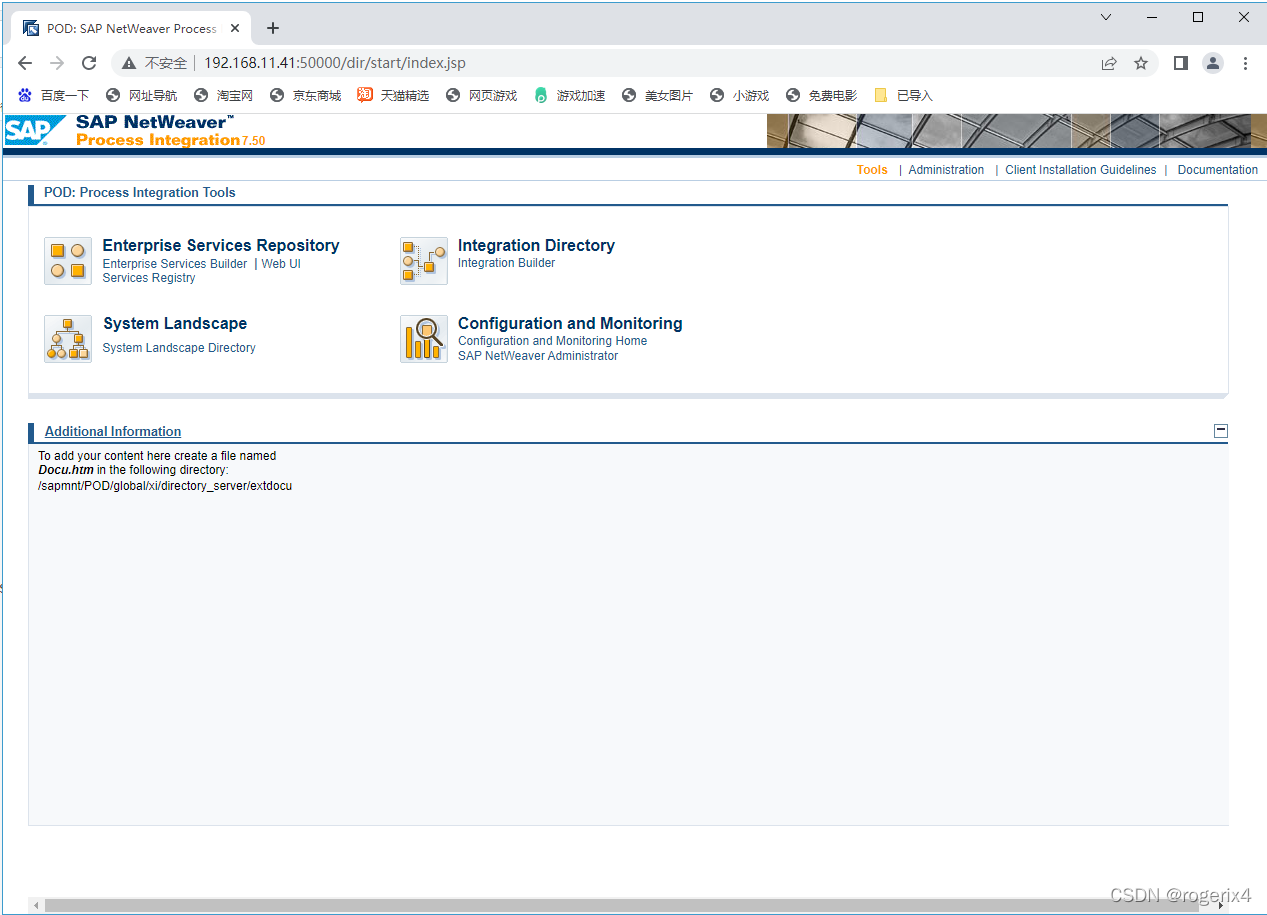Open 百度一下 bookmark

point(54,95)
